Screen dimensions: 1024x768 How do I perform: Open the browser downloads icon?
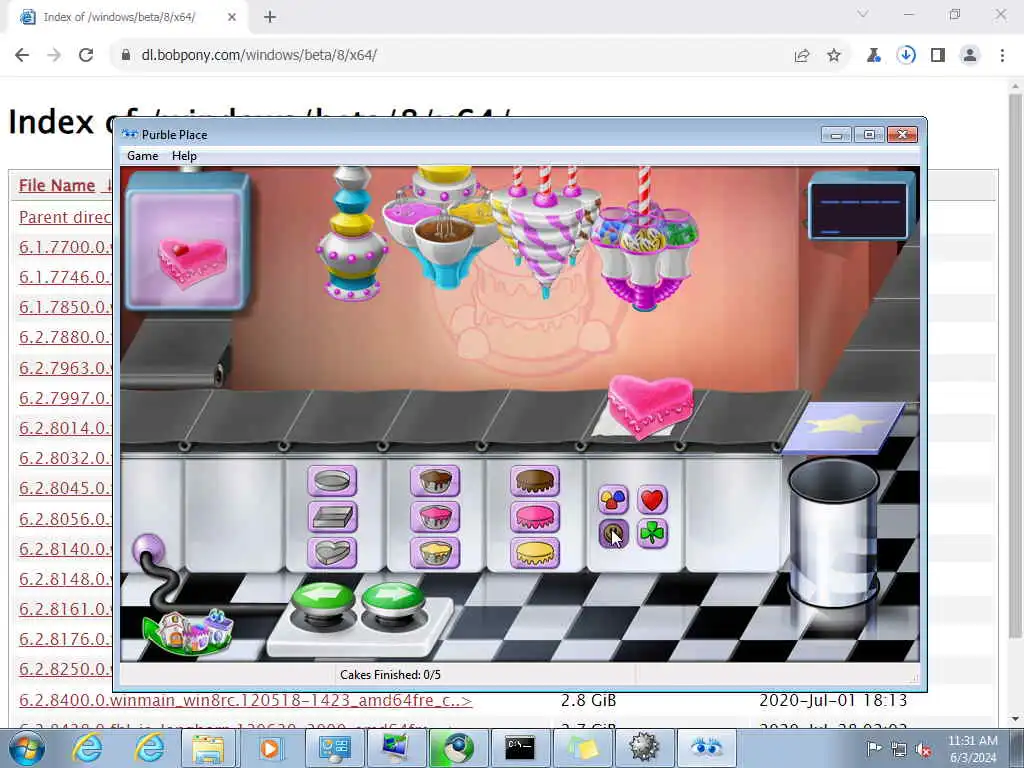(x=906, y=56)
